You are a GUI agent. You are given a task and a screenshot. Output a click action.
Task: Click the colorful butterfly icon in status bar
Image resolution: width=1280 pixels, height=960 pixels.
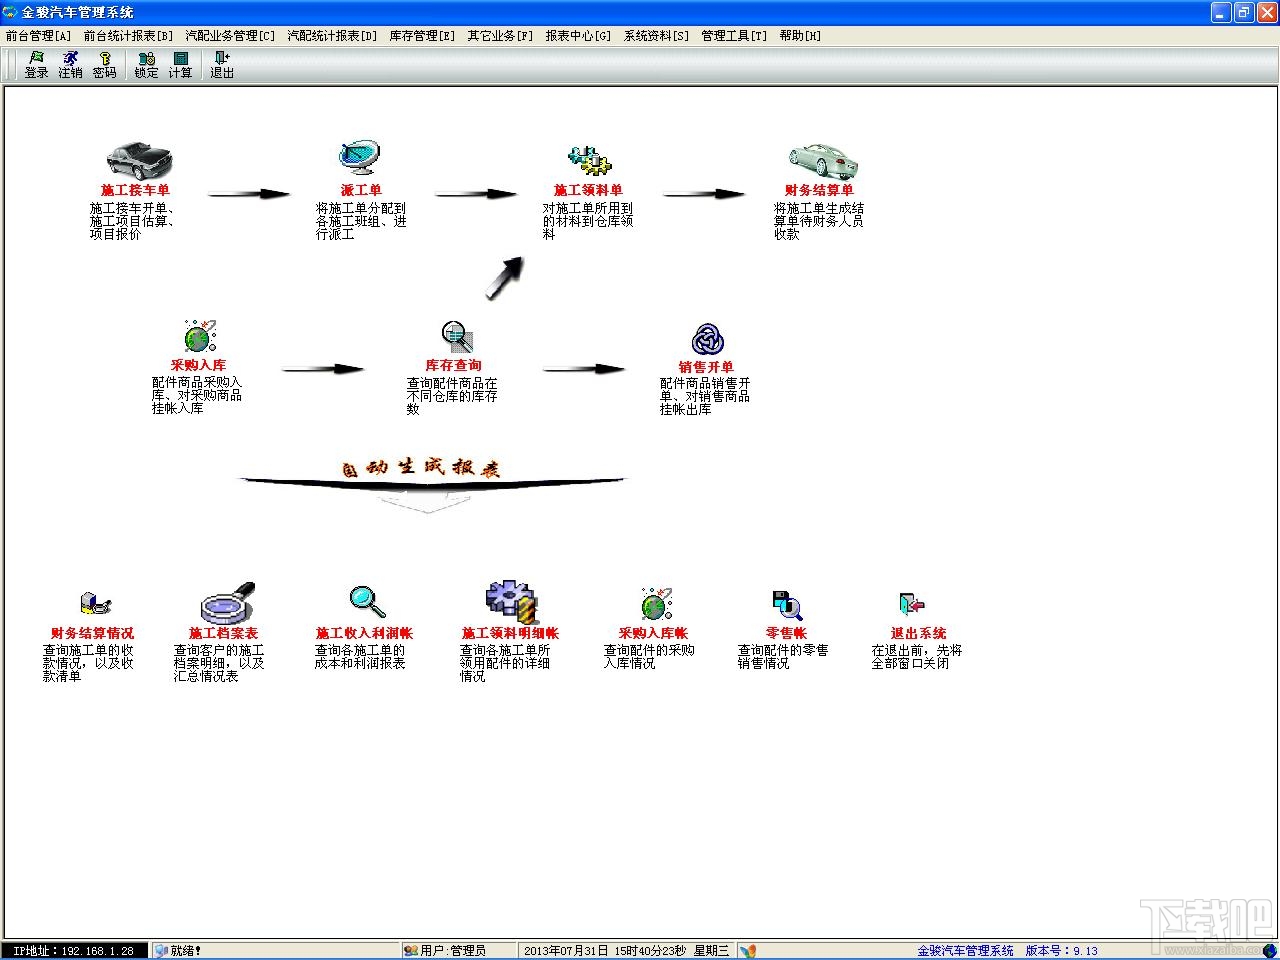click(748, 951)
